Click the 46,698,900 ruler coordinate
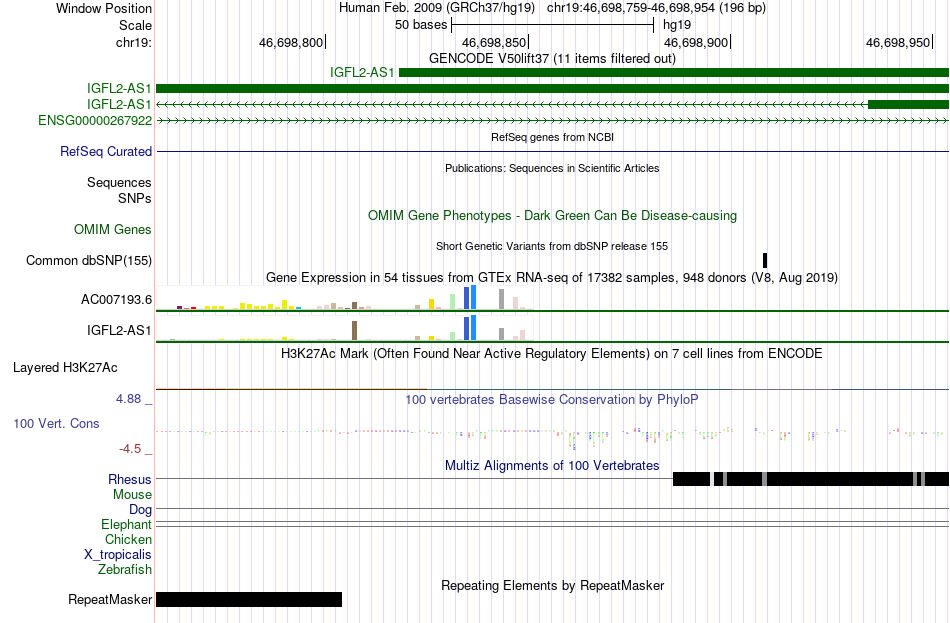The height and width of the screenshot is (623, 950). pos(696,42)
